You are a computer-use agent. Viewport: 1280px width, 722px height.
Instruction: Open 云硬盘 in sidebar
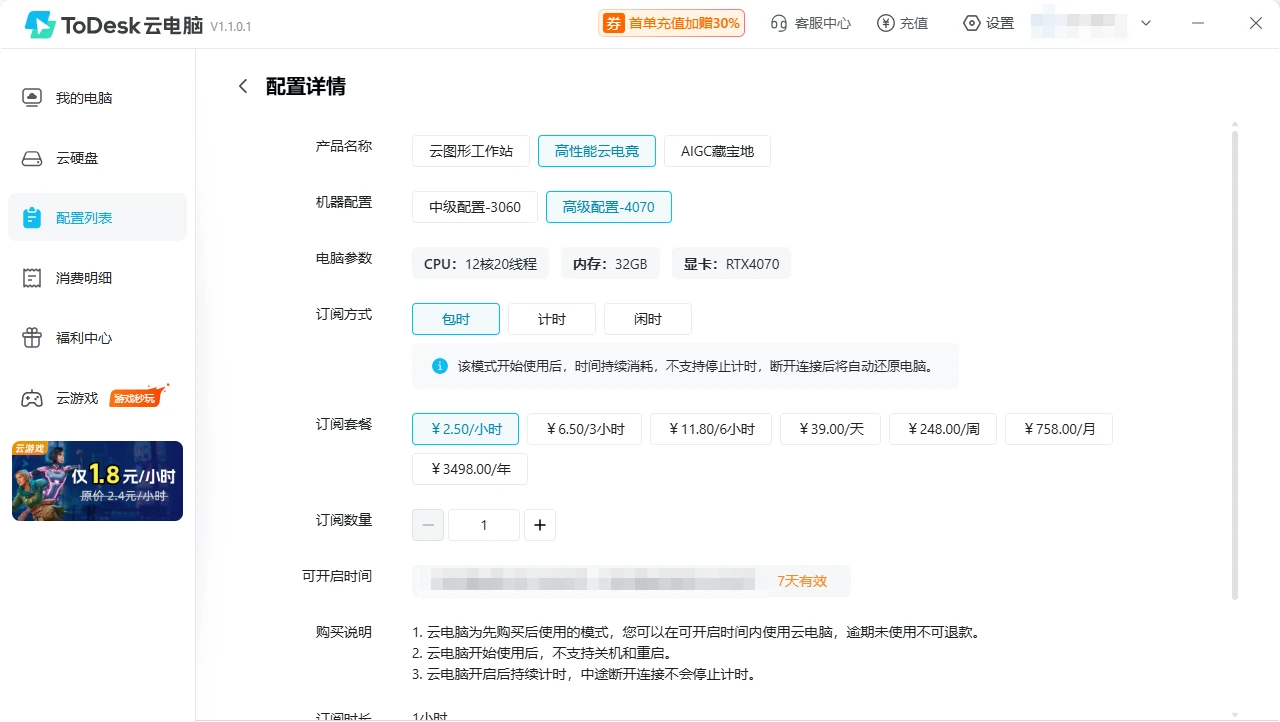tap(97, 158)
